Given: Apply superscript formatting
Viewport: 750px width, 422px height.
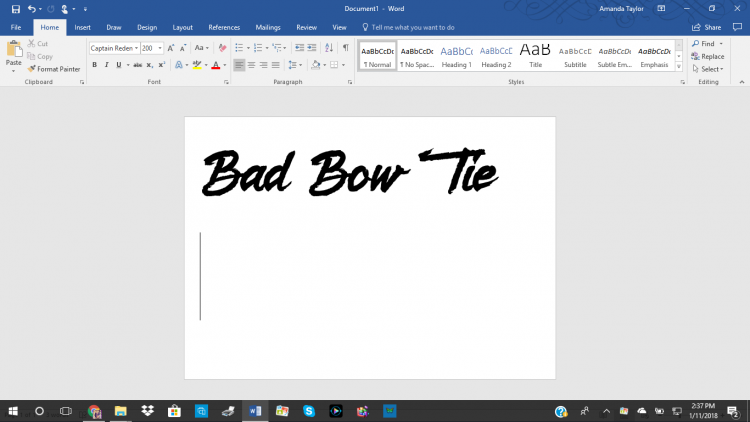Looking at the screenshot, I should point(162,65).
